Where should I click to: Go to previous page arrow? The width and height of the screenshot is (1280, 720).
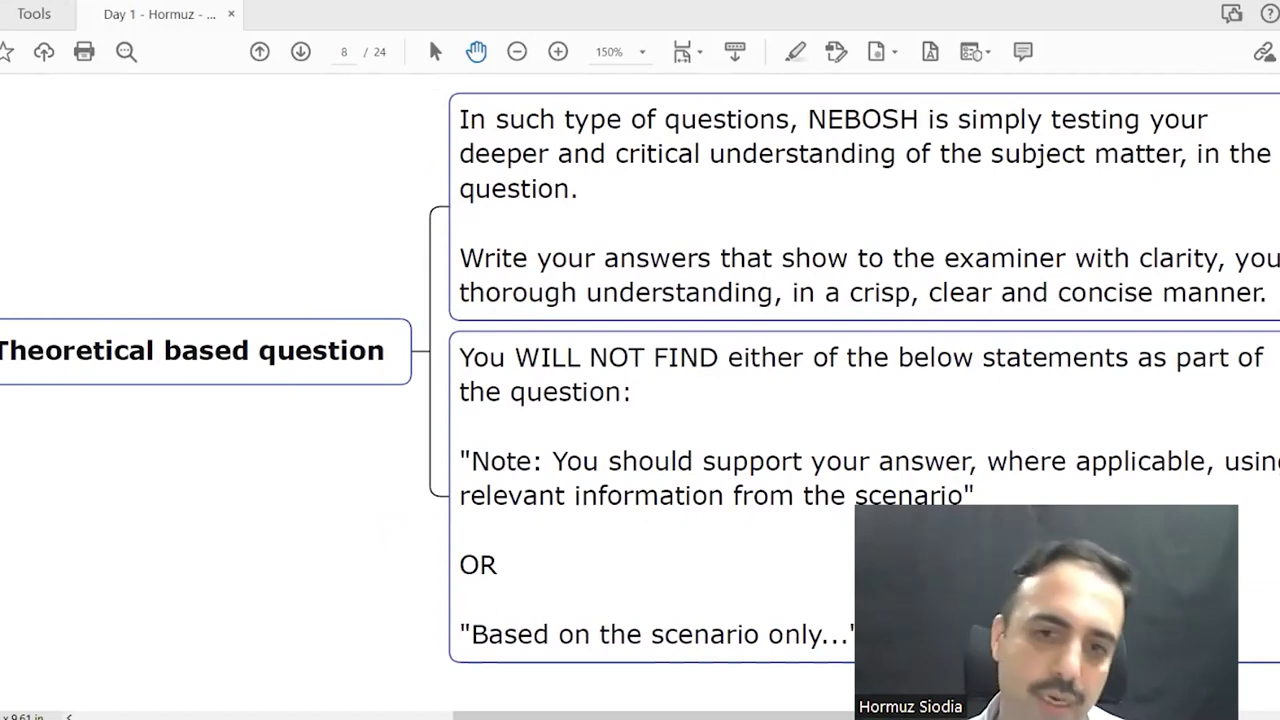260,52
